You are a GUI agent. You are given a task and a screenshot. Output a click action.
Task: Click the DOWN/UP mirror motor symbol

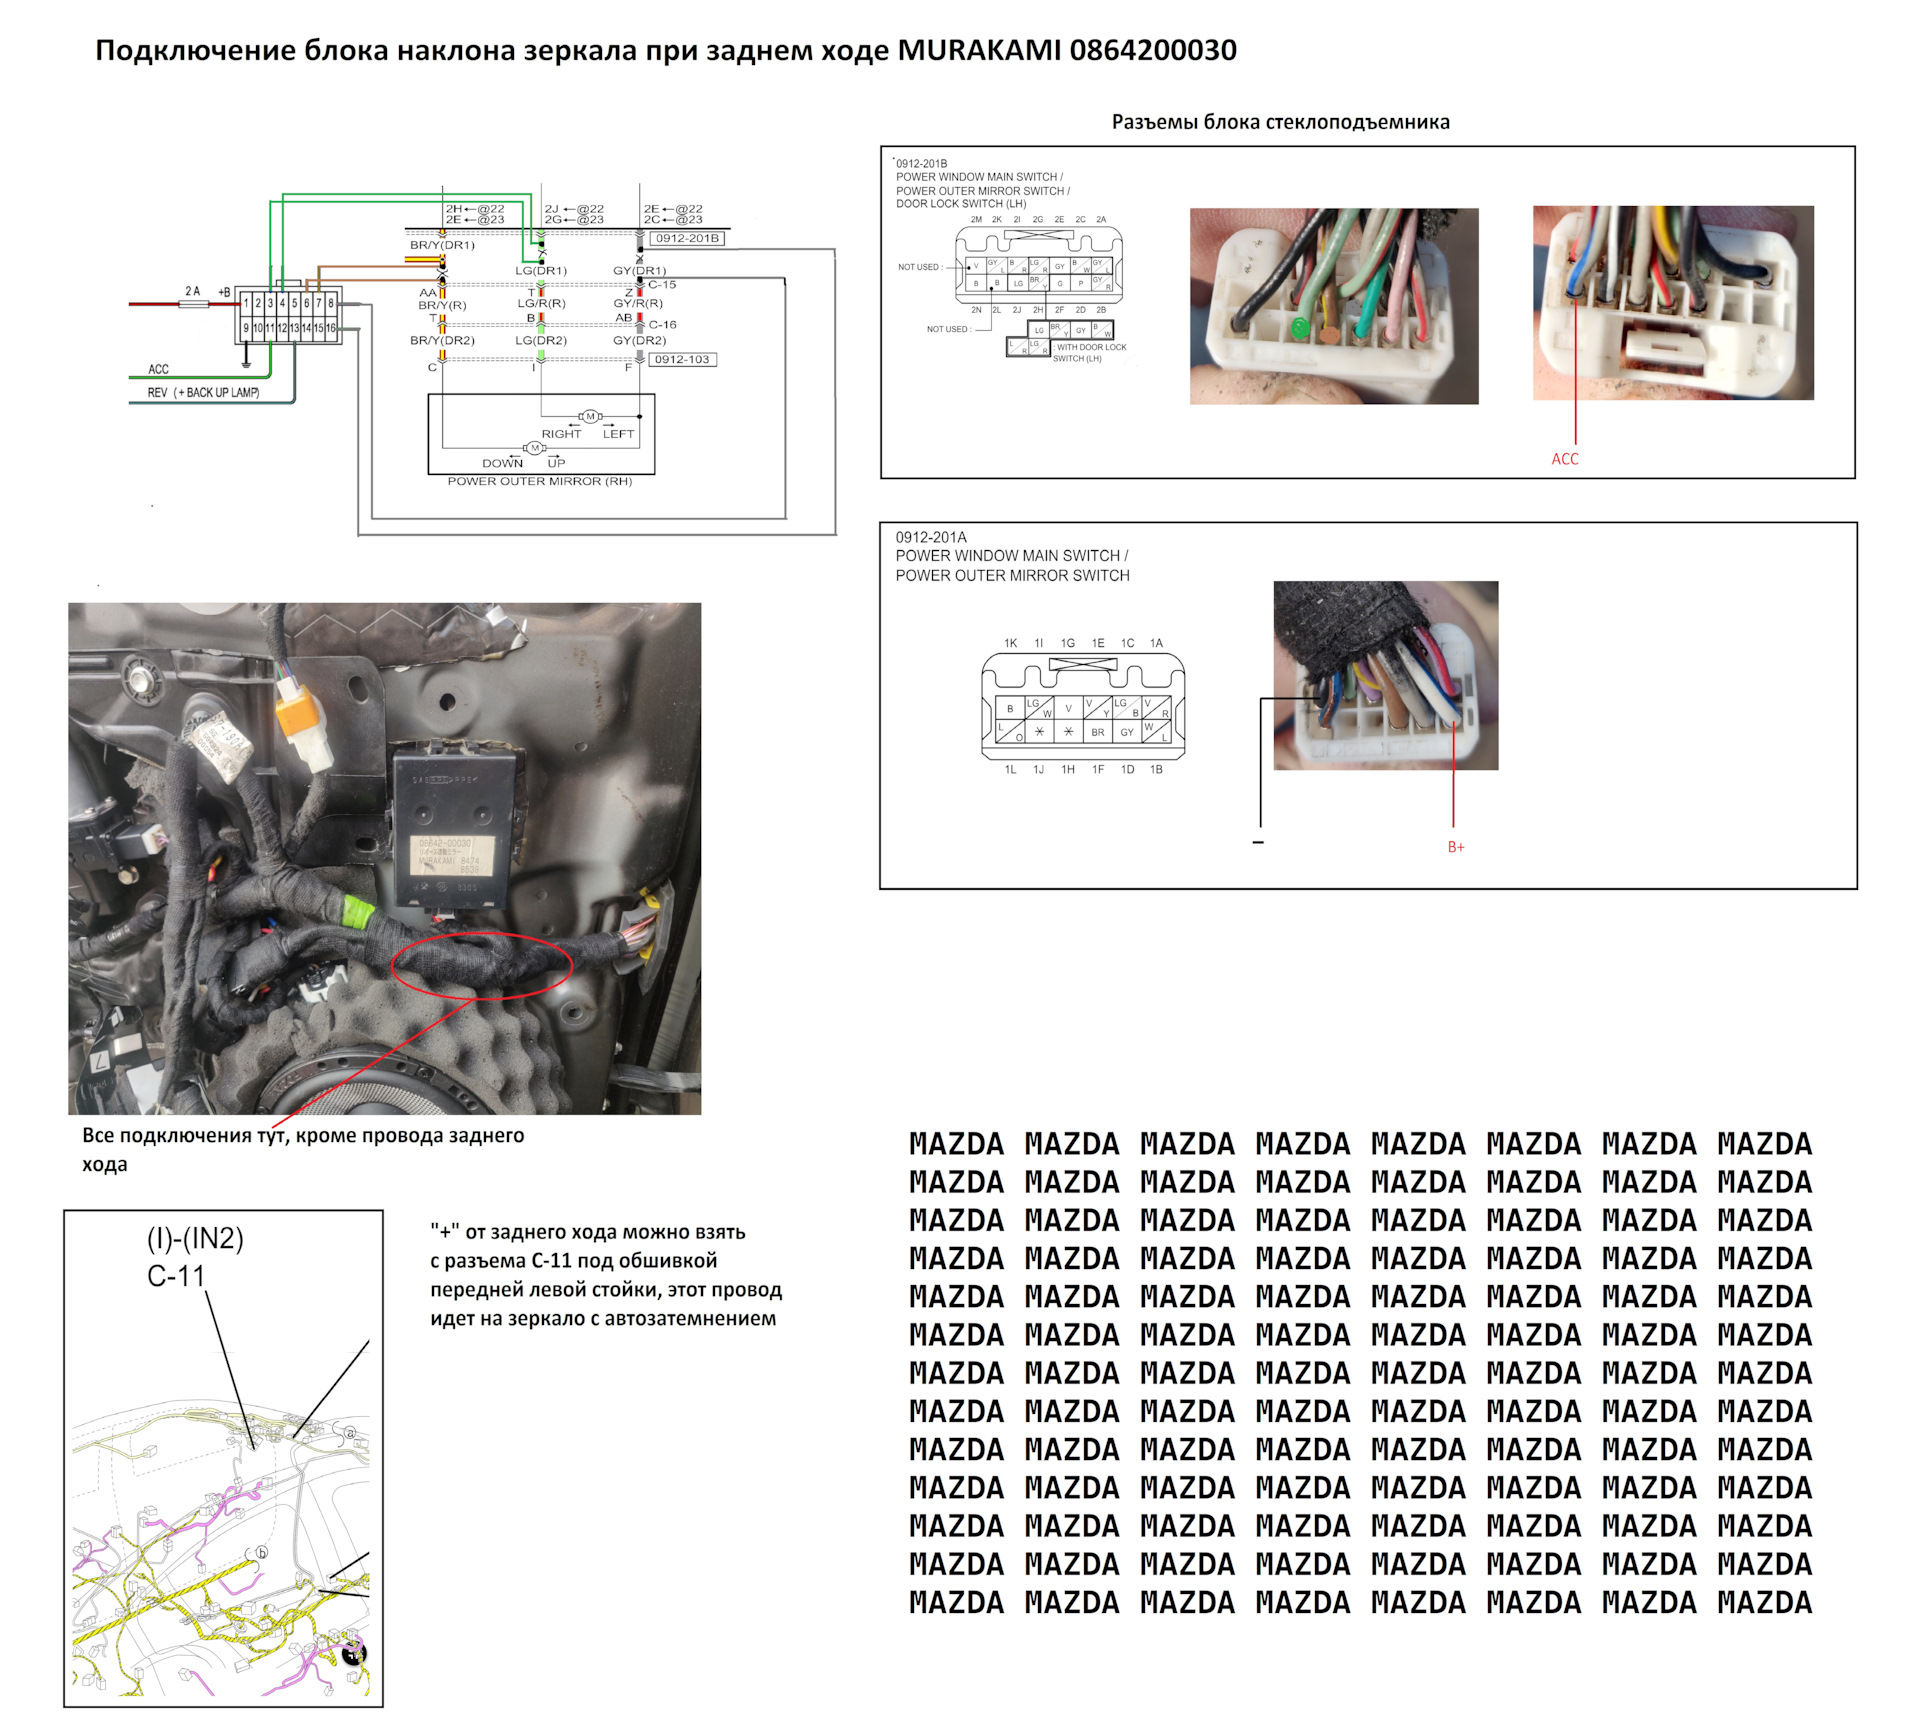coord(535,448)
